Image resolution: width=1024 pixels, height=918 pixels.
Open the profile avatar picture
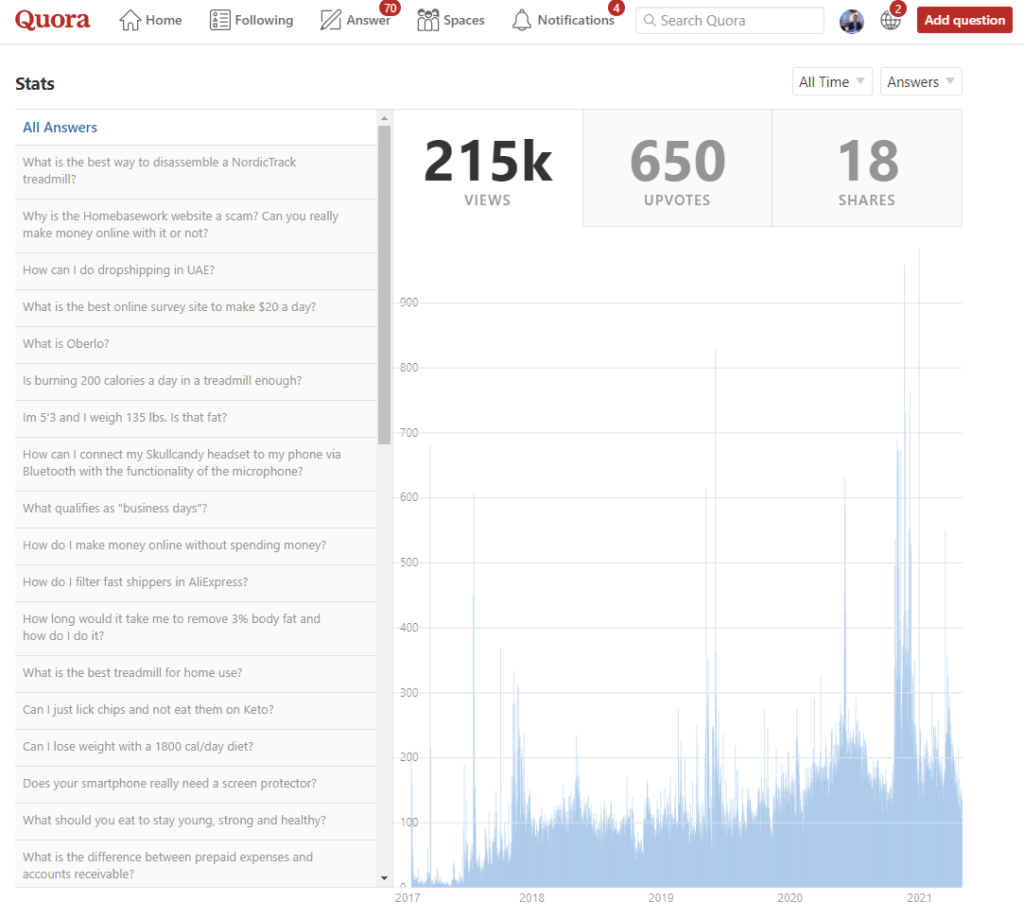tap(852, 21)
